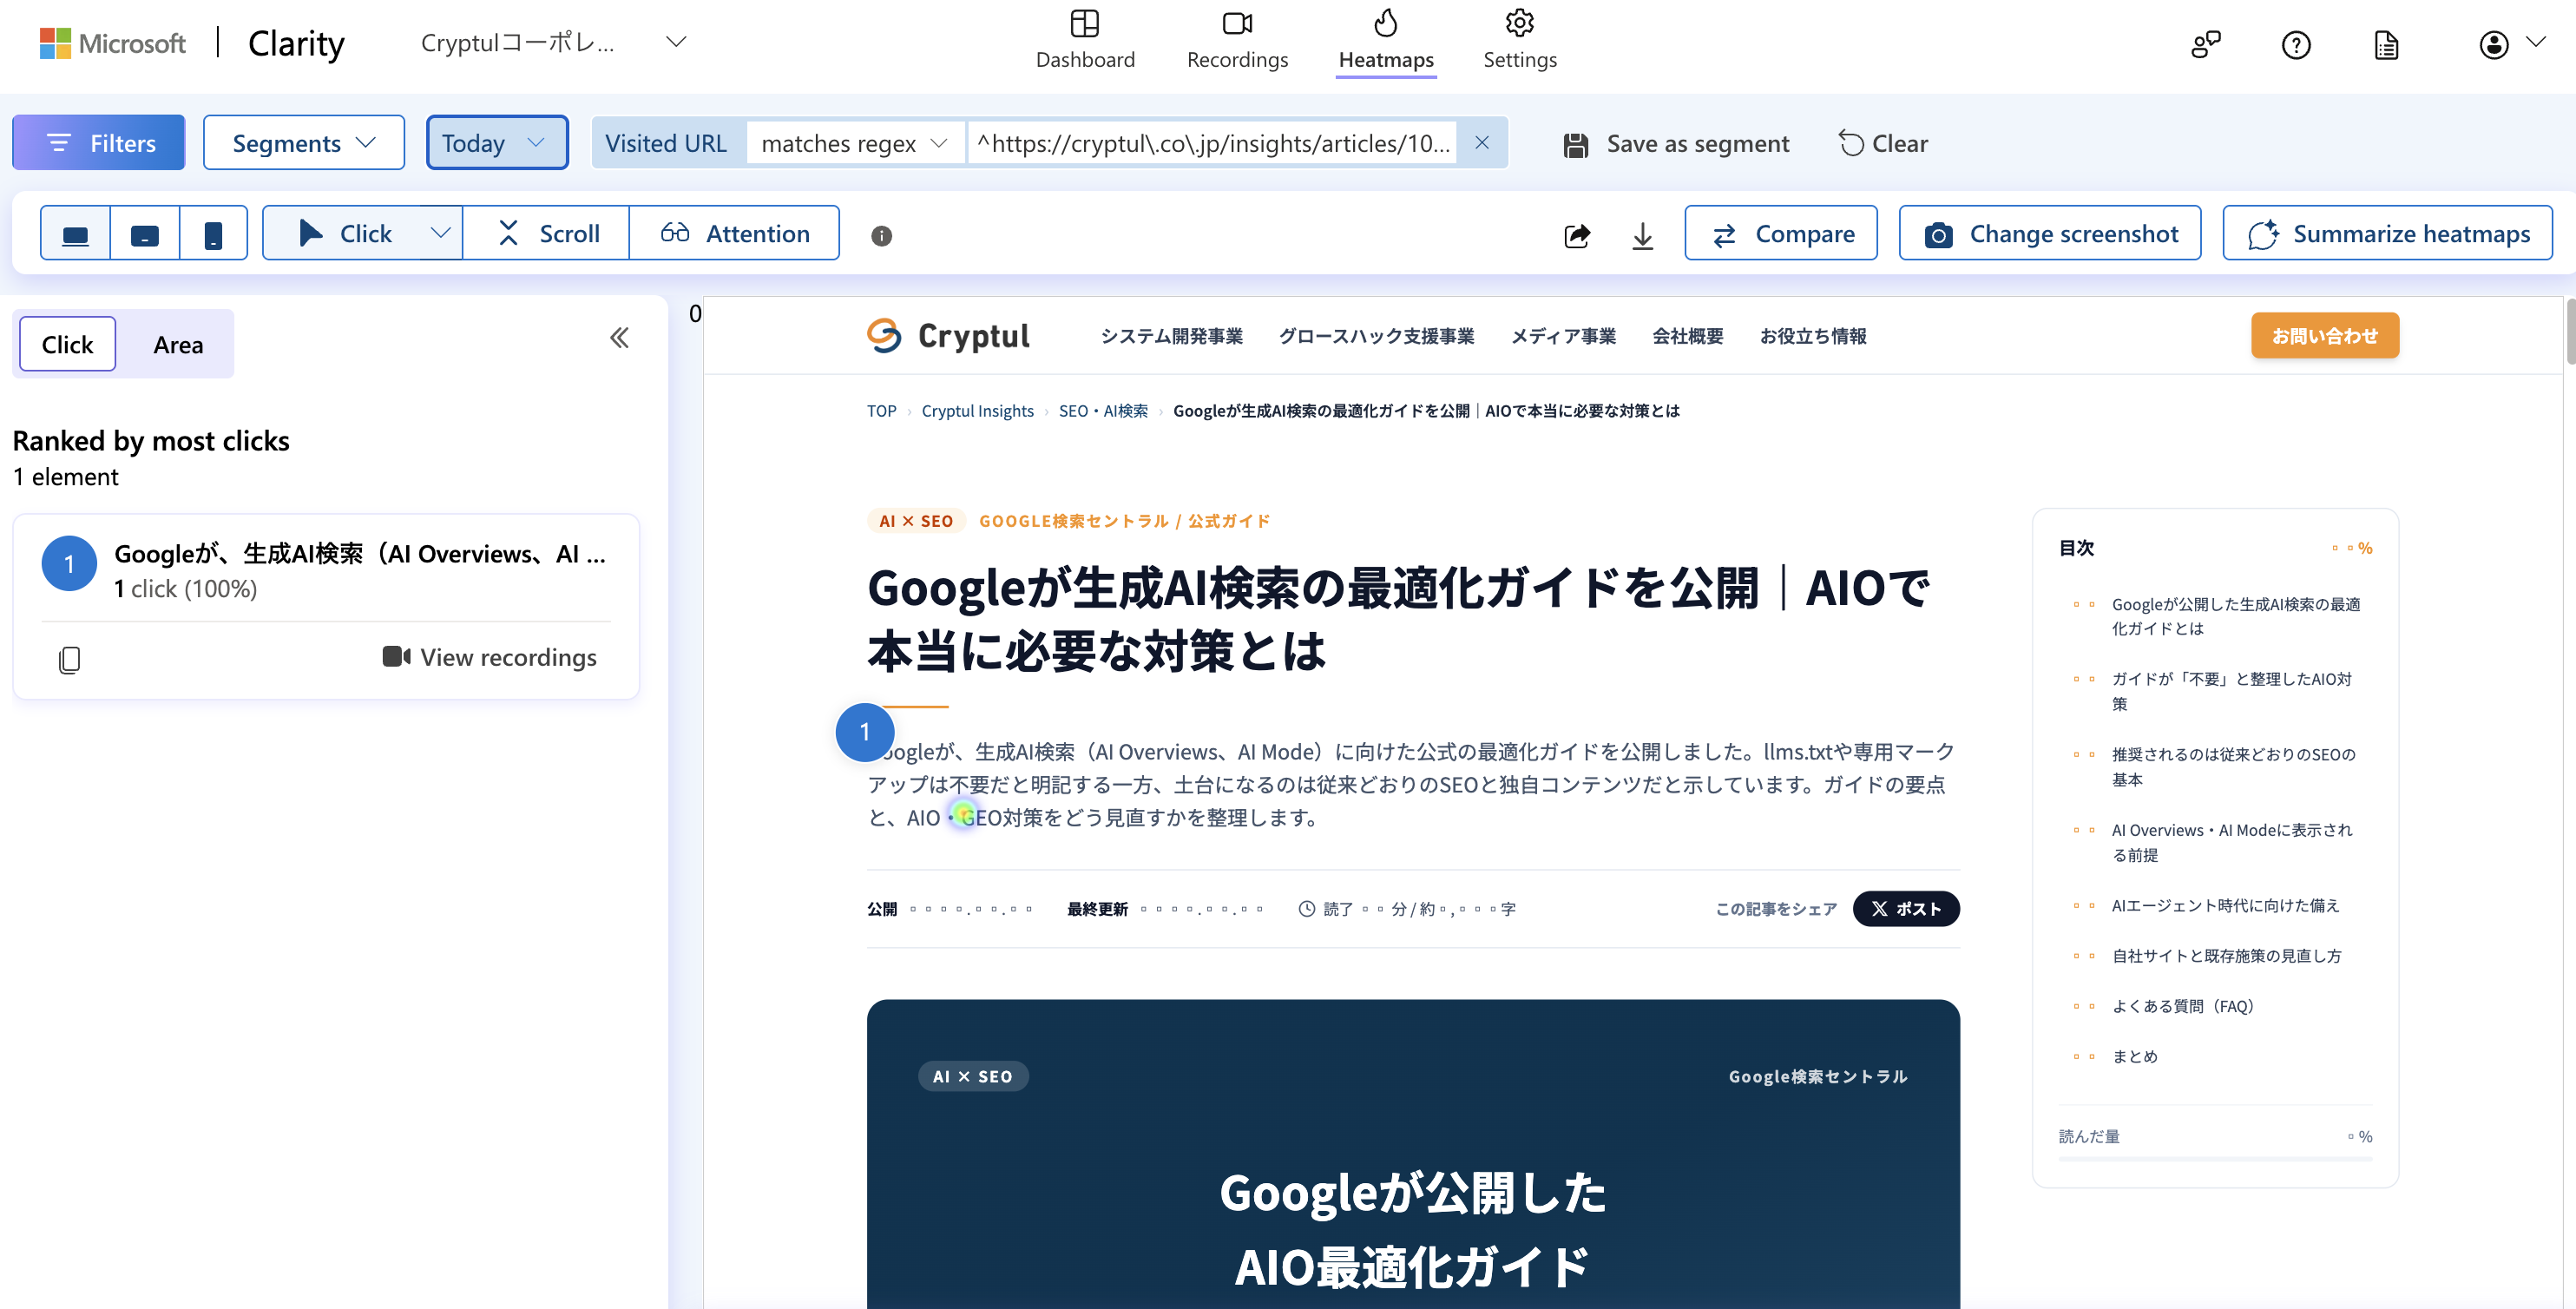
Task: Open the documentation page icon
Action: [2387, 45]
